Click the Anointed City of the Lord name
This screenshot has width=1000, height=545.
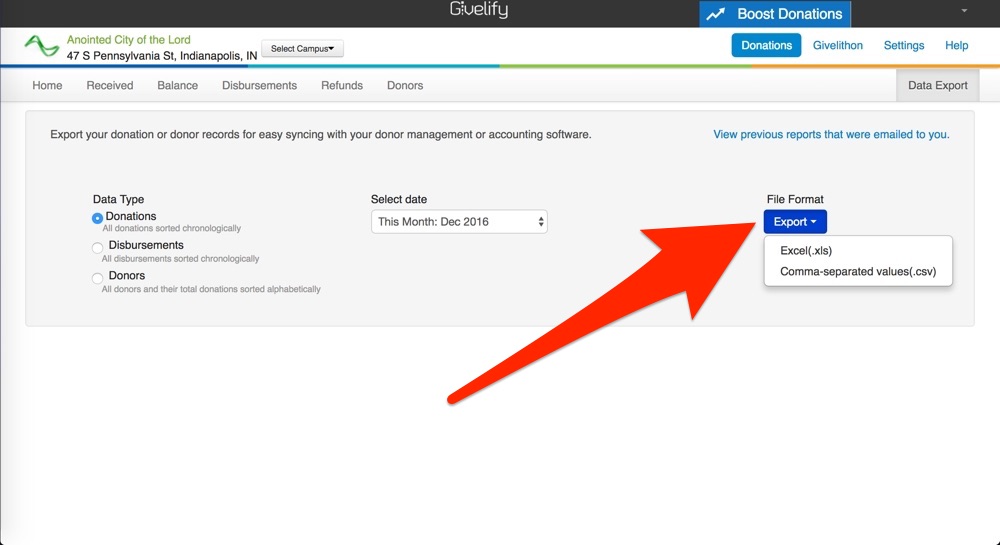pos(129,40)
